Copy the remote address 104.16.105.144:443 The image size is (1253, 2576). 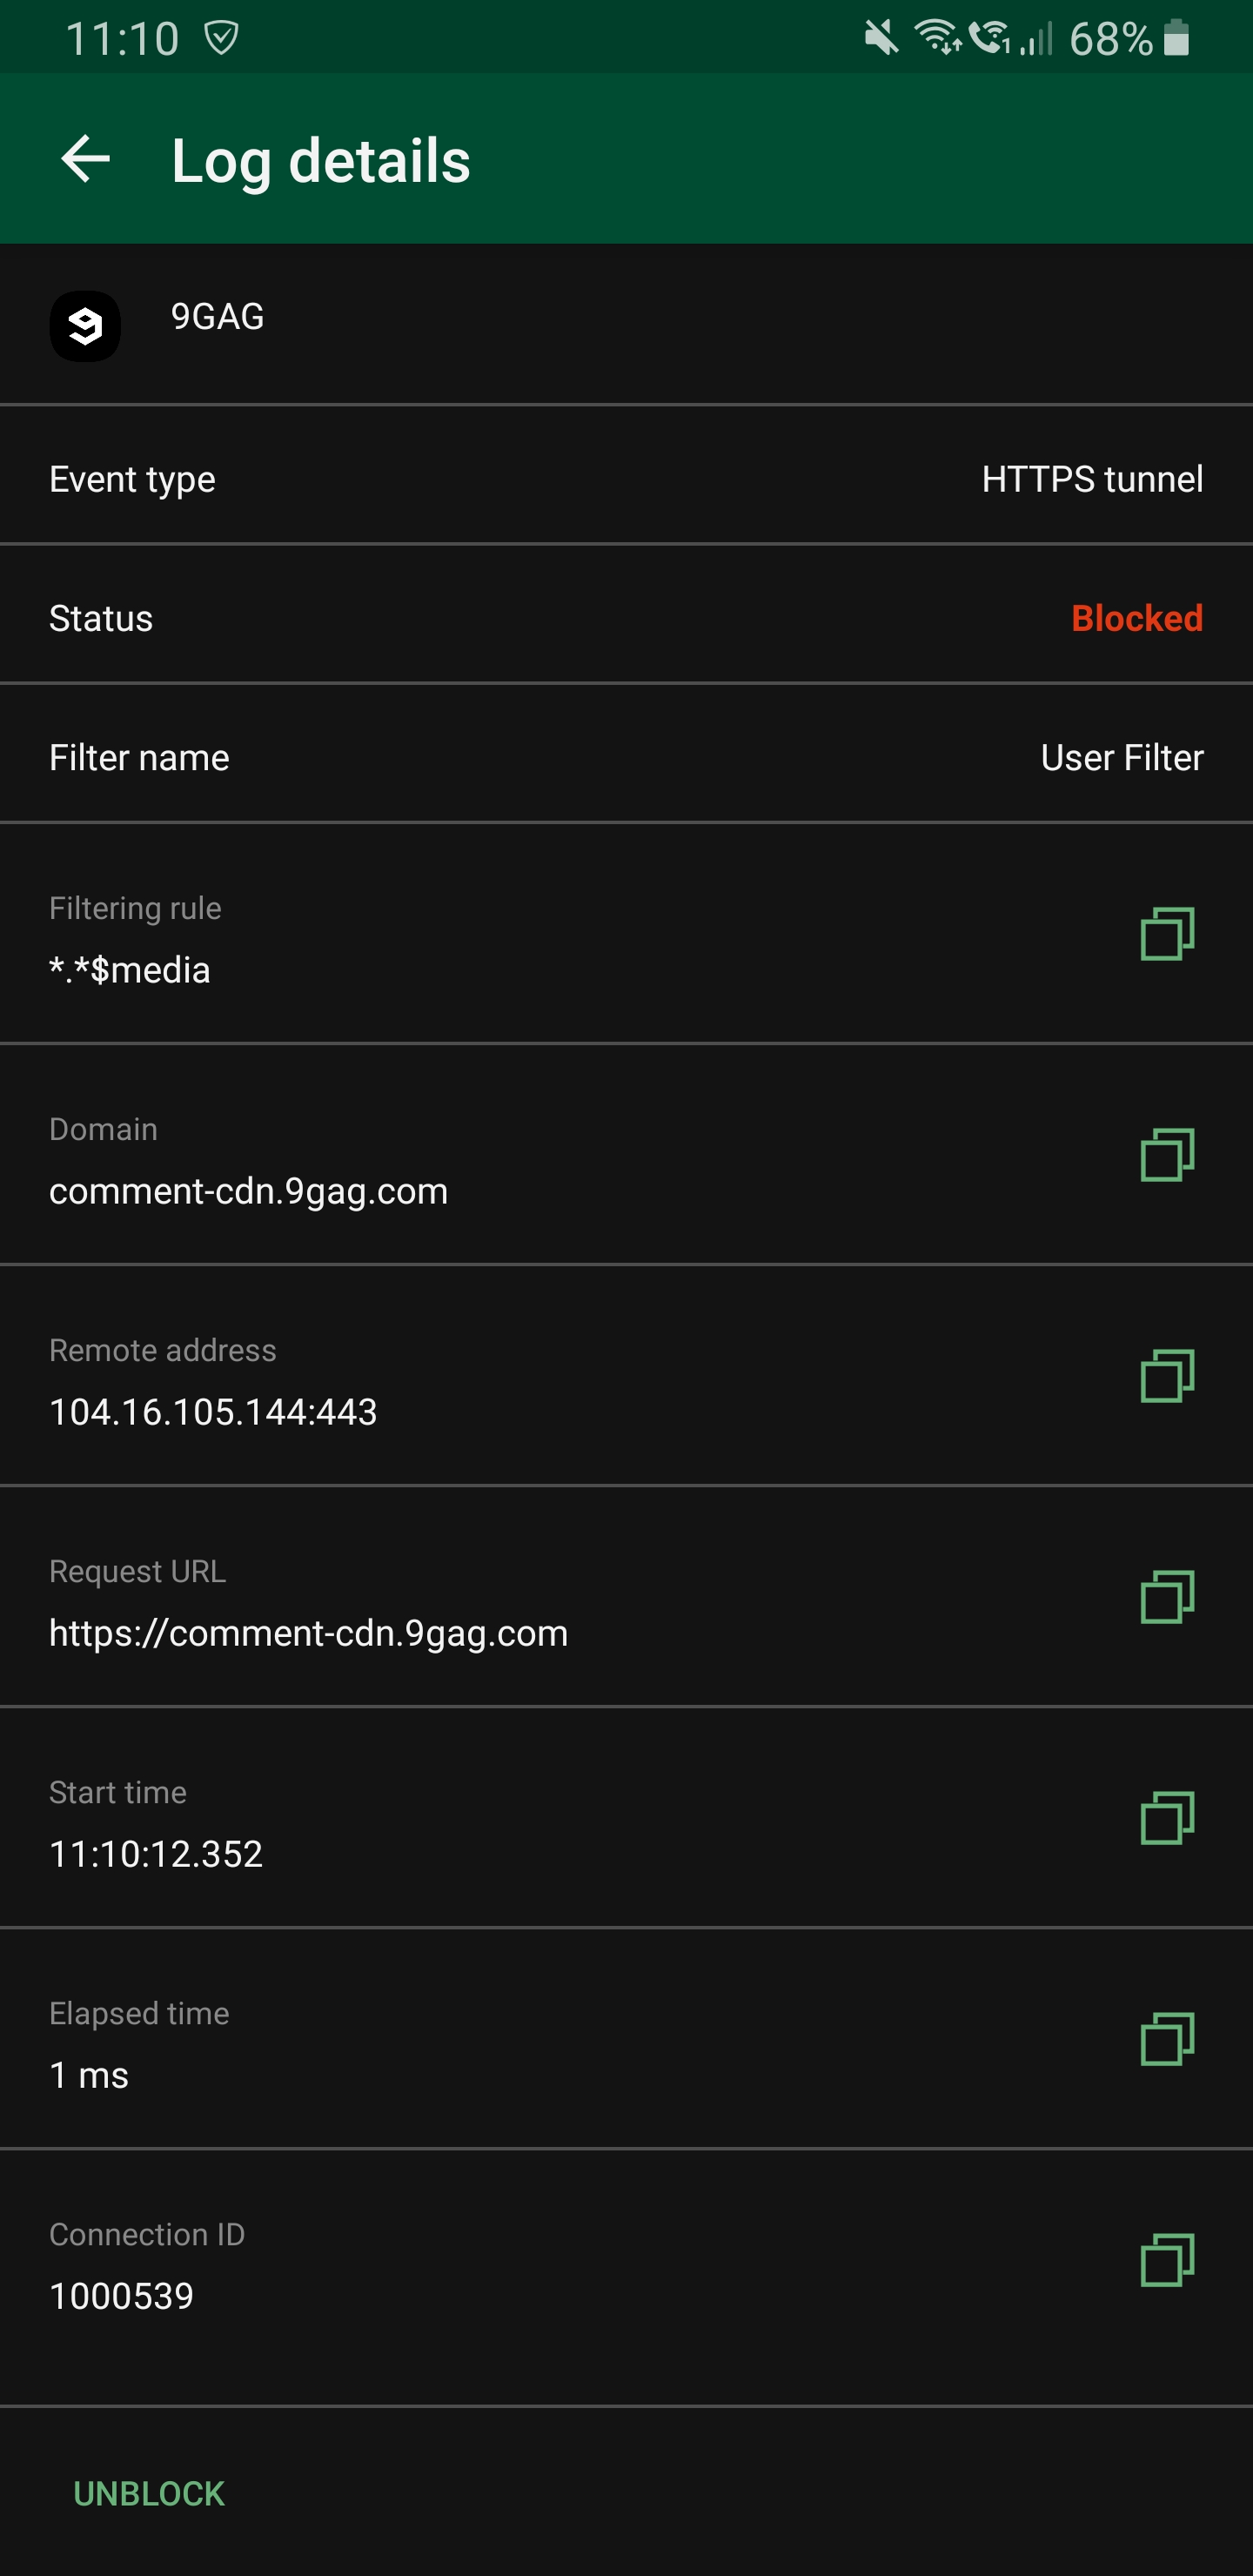click(1166, 1376)
